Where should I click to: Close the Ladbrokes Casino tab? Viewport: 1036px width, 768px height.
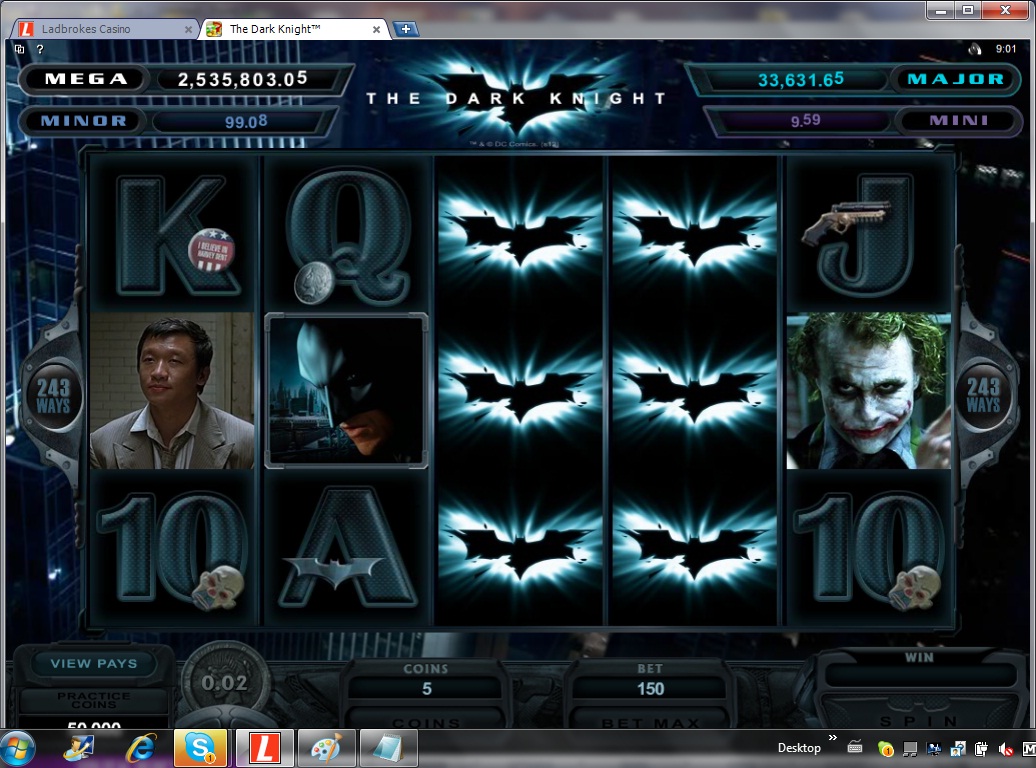click(x=189, y=30)
